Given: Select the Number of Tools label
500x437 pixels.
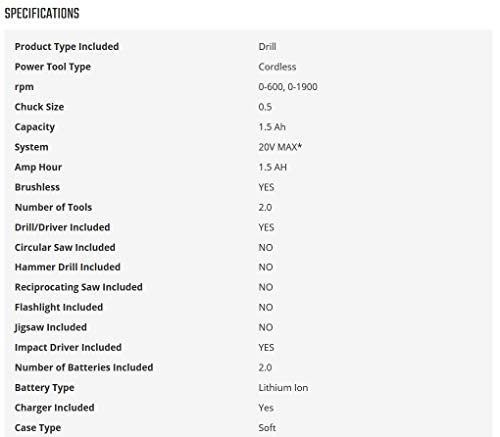Looking at the screenshot, I should 53,207.
